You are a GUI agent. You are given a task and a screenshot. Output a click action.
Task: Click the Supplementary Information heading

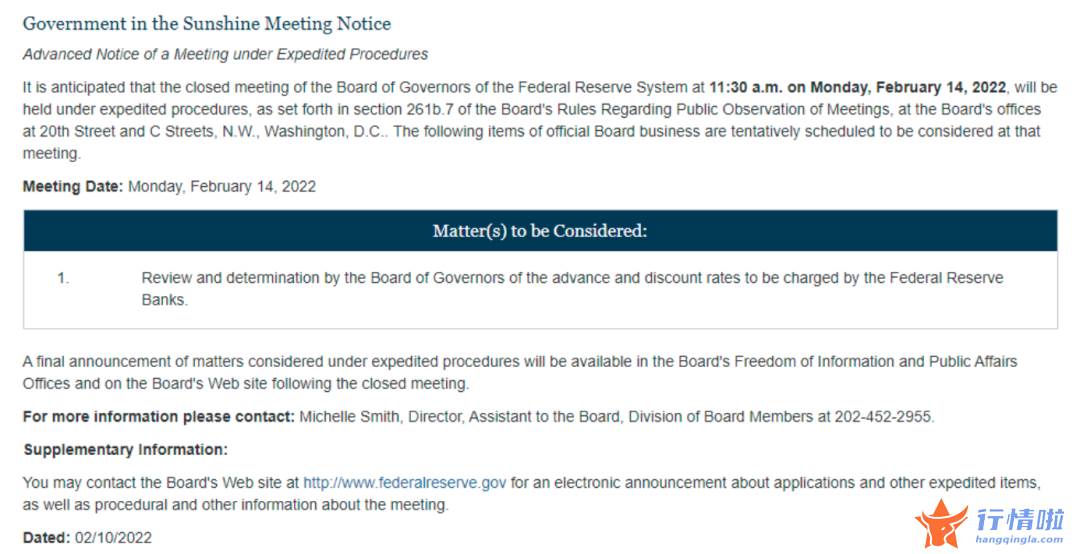125,450
